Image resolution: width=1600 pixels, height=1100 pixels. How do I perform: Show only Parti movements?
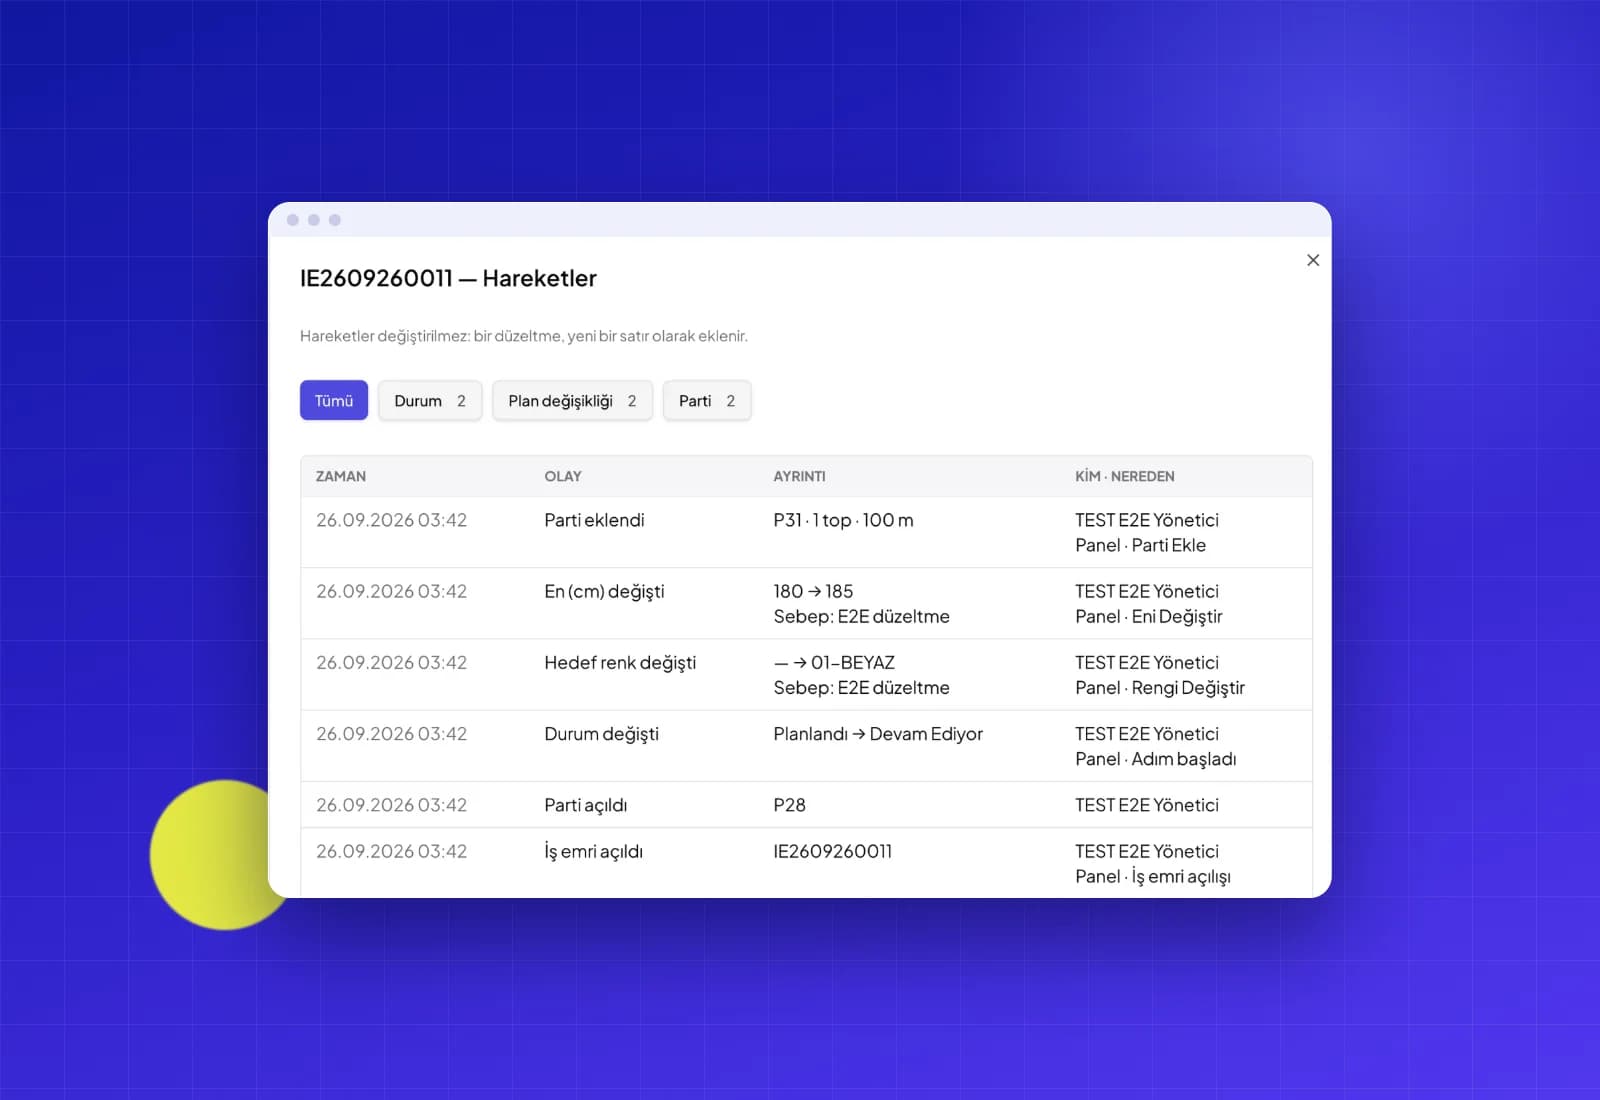click(x=707, y=400)
